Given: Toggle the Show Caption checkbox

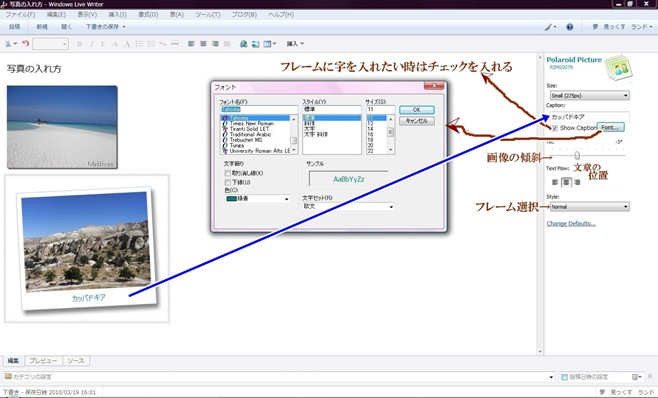Looking at the screenshot, I should [554, 128].
